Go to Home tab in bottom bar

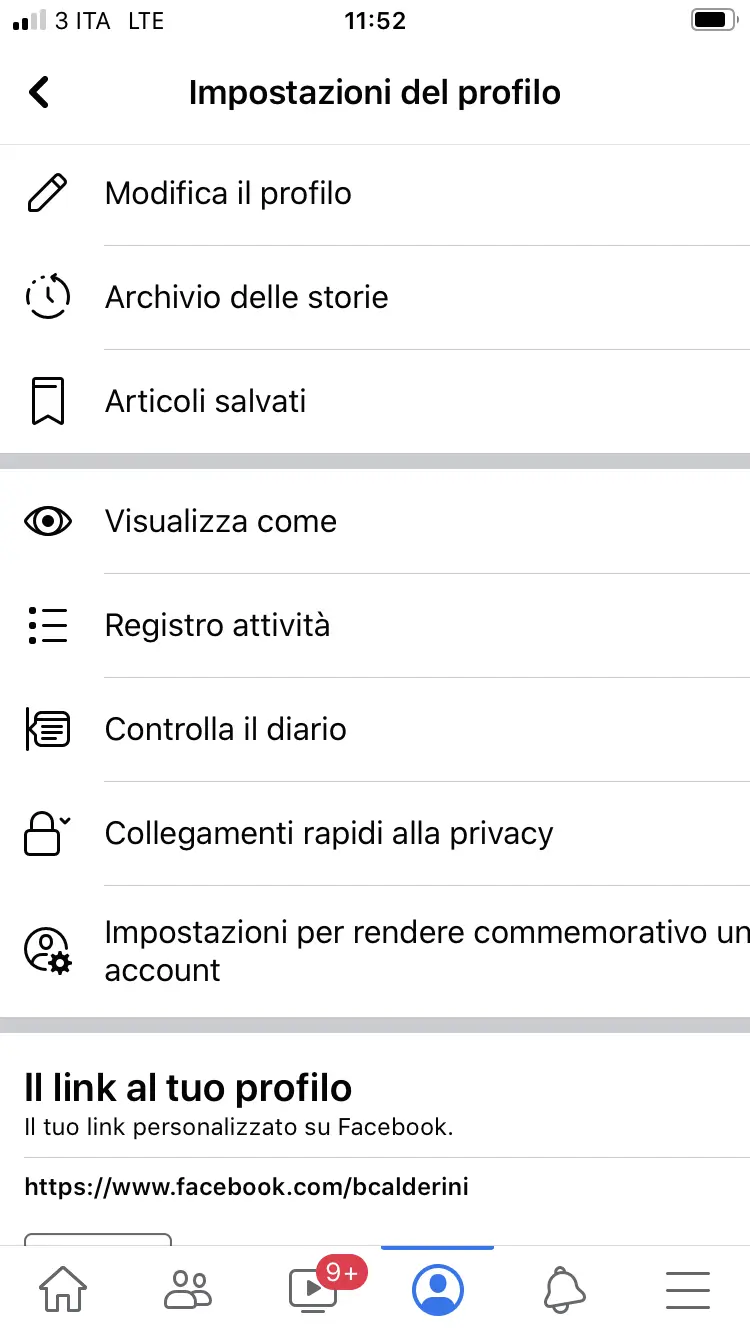pyautogui.click(x=62, y=1289)
